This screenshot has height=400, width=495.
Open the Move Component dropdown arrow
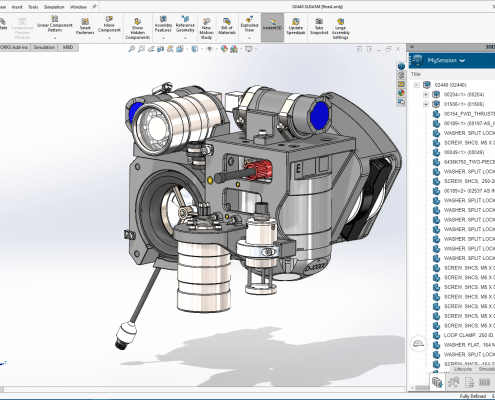tap(109, 38)
